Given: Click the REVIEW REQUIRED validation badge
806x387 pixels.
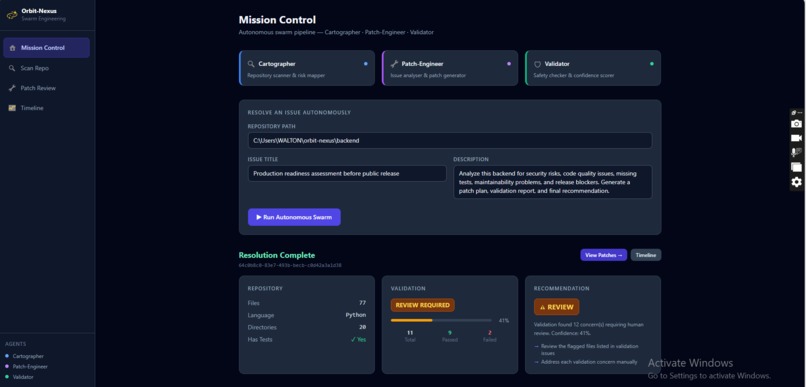Looking at the screenshot, I should 423,305.
